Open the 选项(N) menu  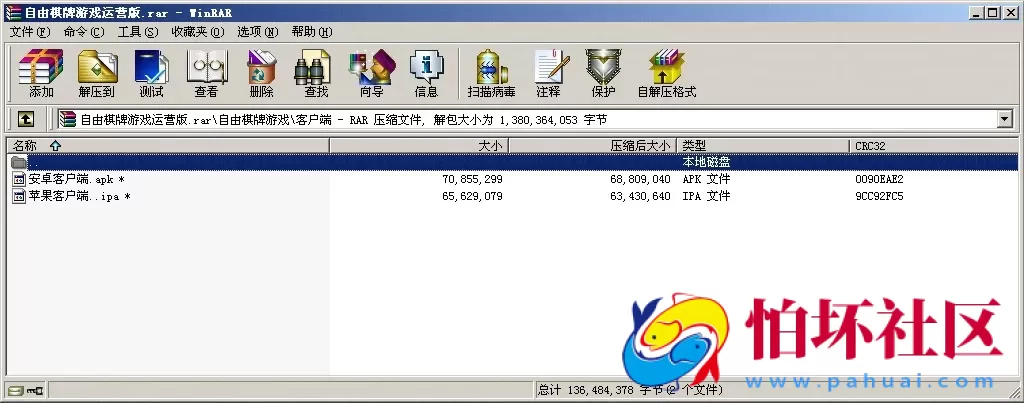click(257, 32)
